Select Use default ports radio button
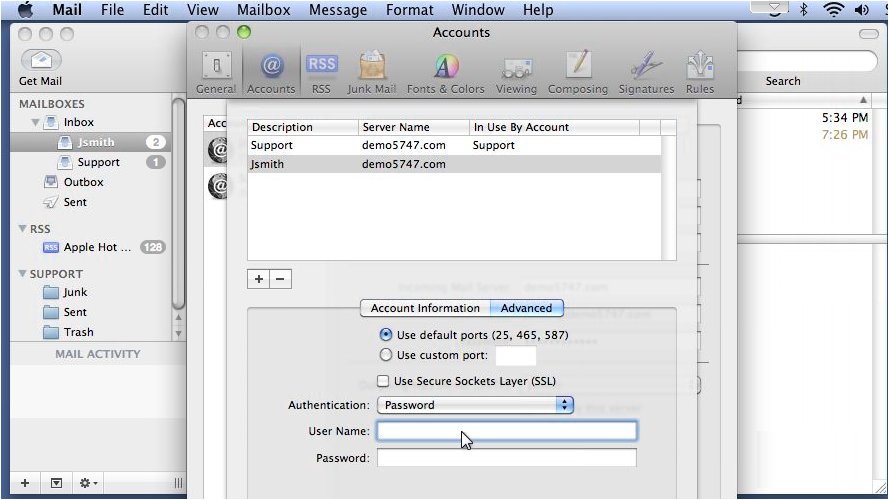 click(x=386, y=335)
